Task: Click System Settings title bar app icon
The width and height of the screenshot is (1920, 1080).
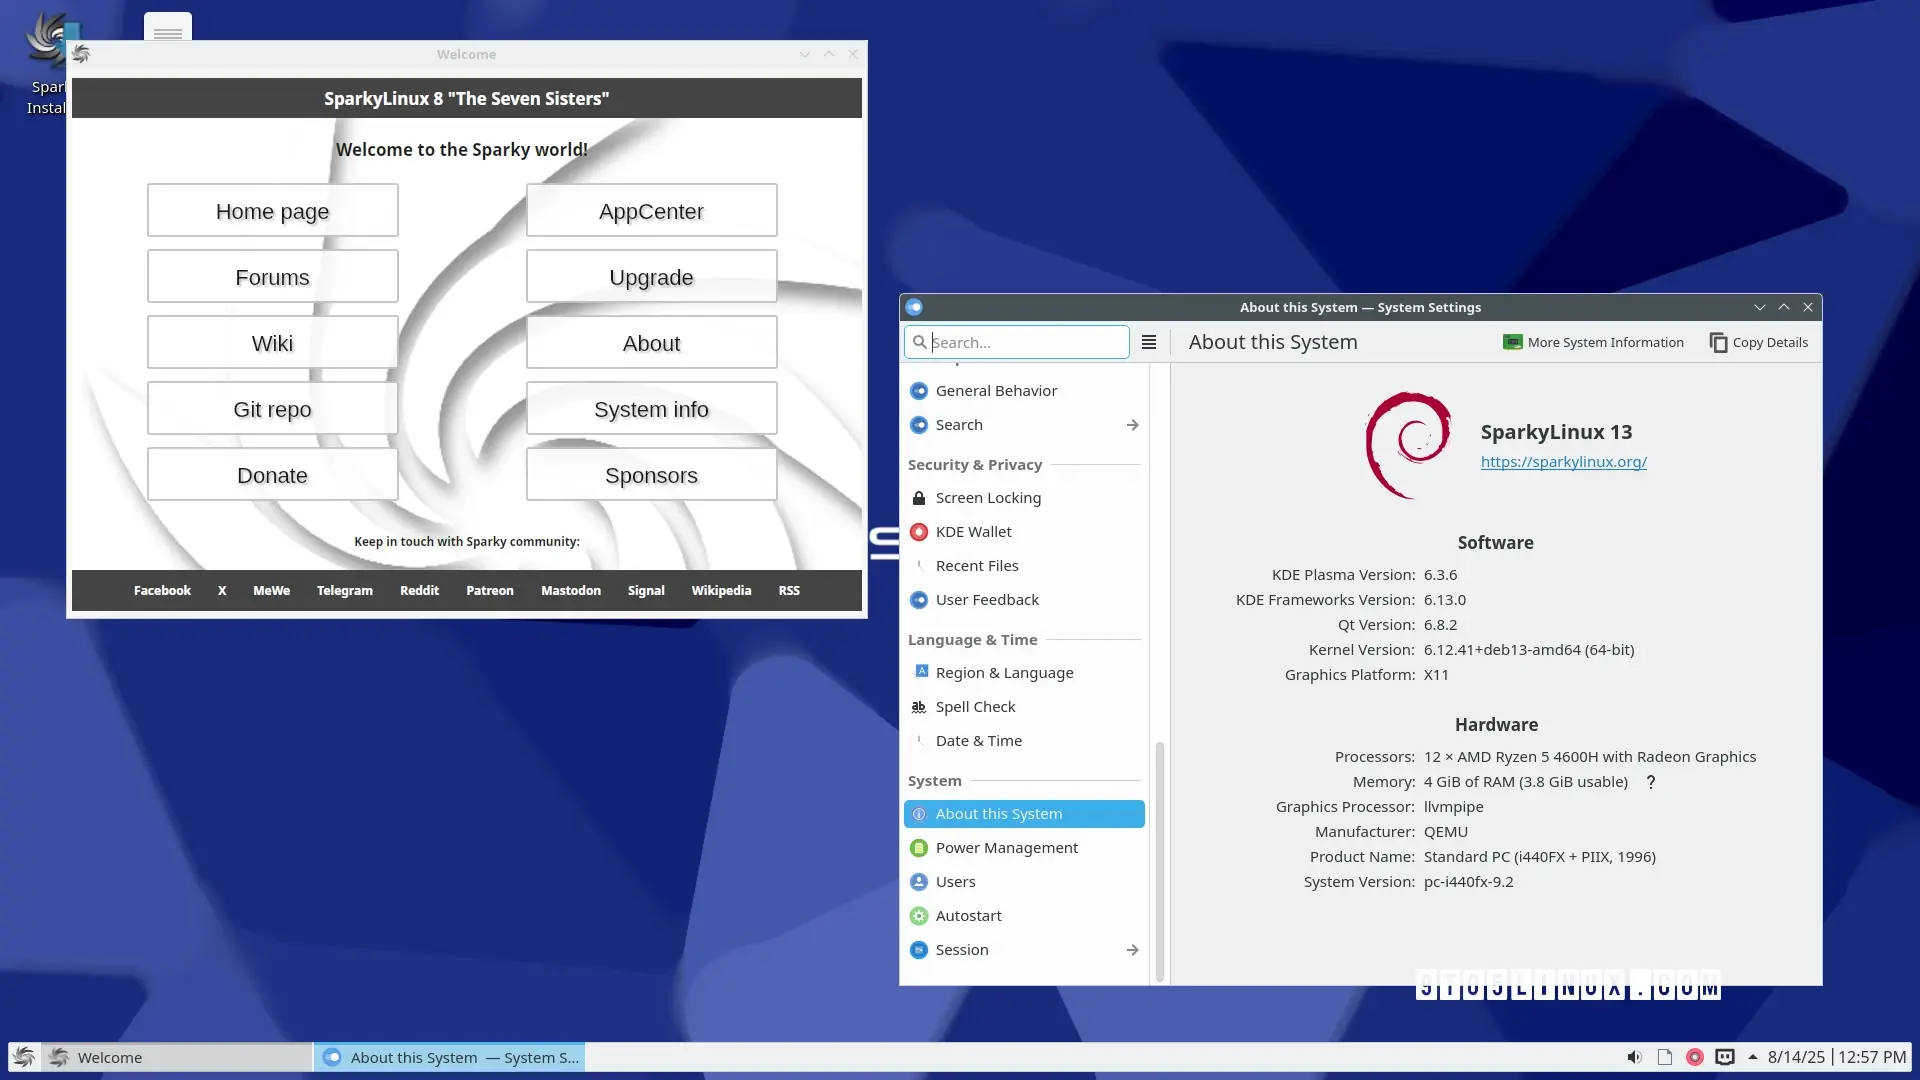Action: coord(914,307)
